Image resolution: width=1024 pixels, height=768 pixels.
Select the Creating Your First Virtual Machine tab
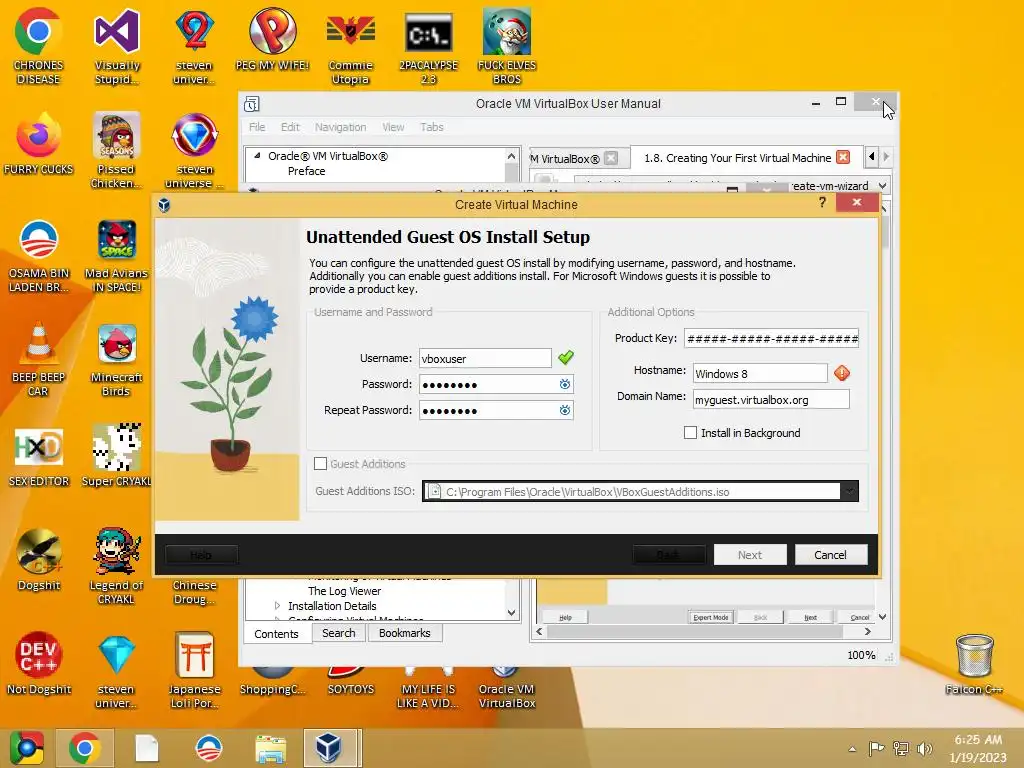(737, 157)
